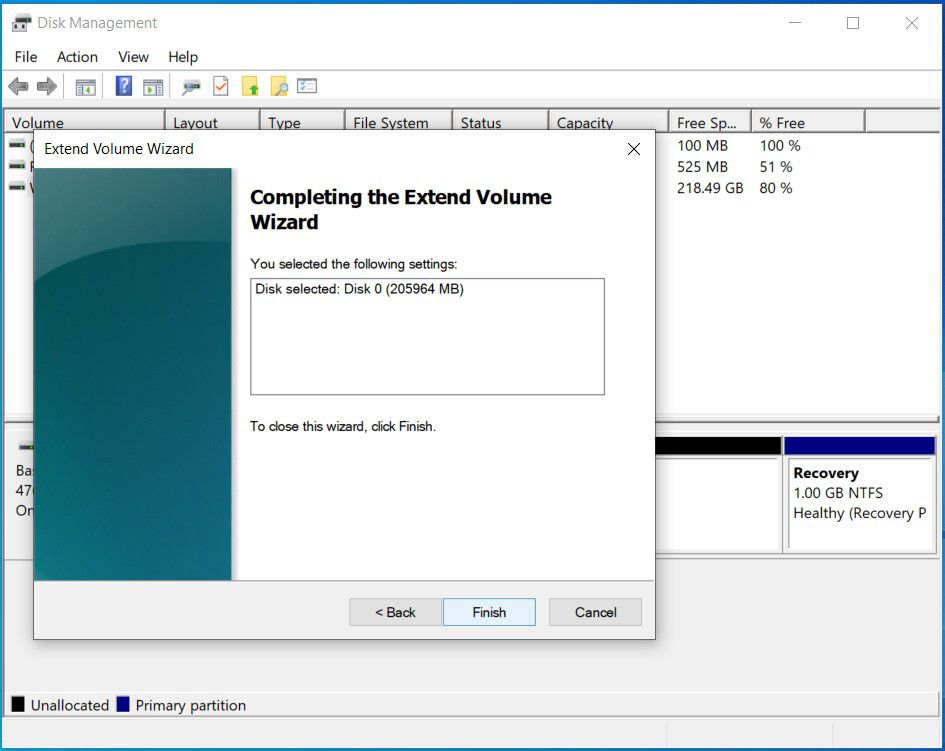Click Show/Hide Action Pane toolbar icon

[x=153, y=87]
